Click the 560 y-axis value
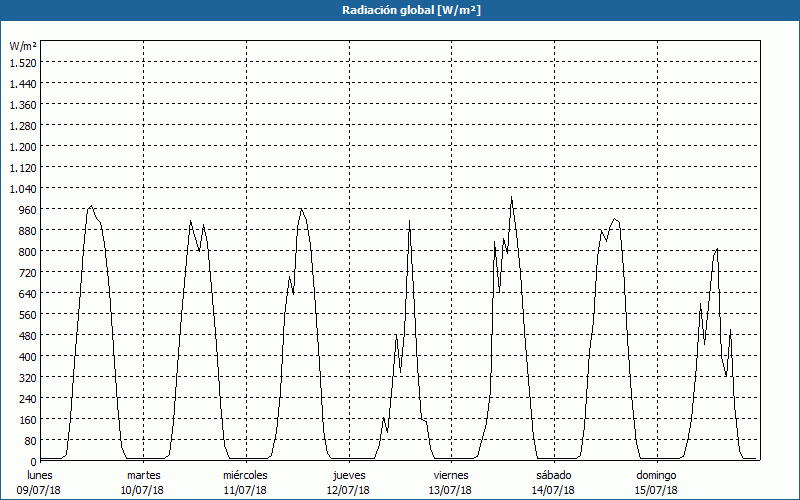800x500 pixels. (x=28, y=315)
